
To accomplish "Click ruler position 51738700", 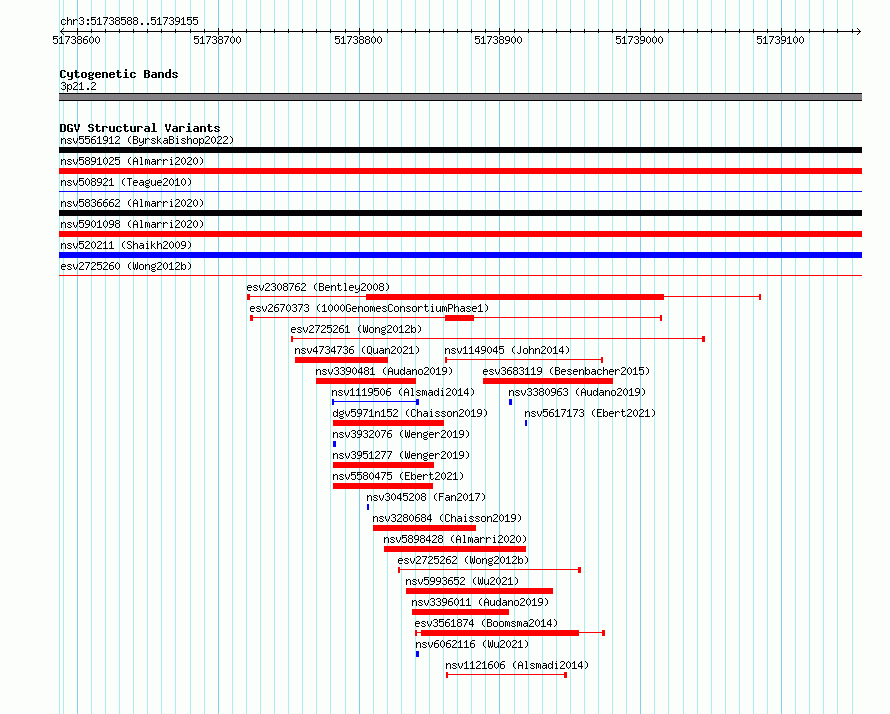I will coord(217,40).
